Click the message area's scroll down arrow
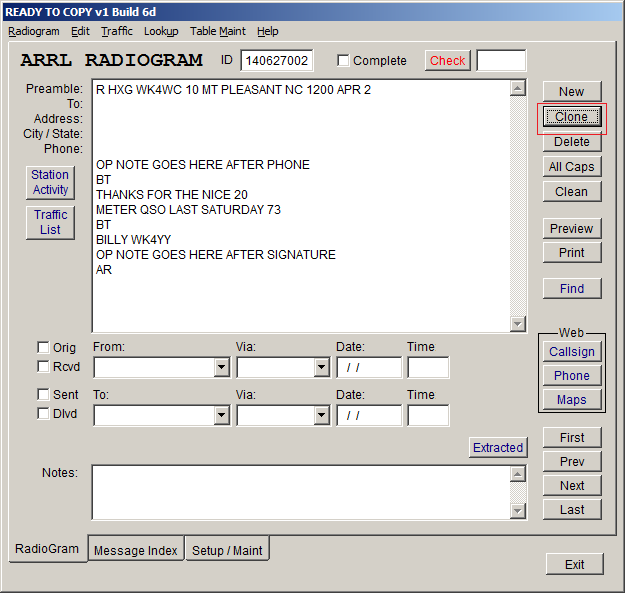625x593 pixels. [x=517, y=324]
